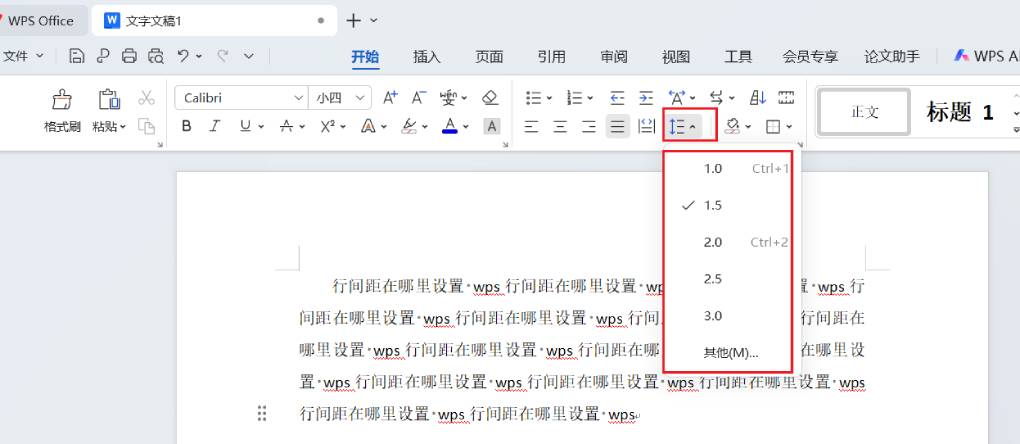Open new tab options arrow beside plus
1020x444 pixels.
[x=373, y=21]
